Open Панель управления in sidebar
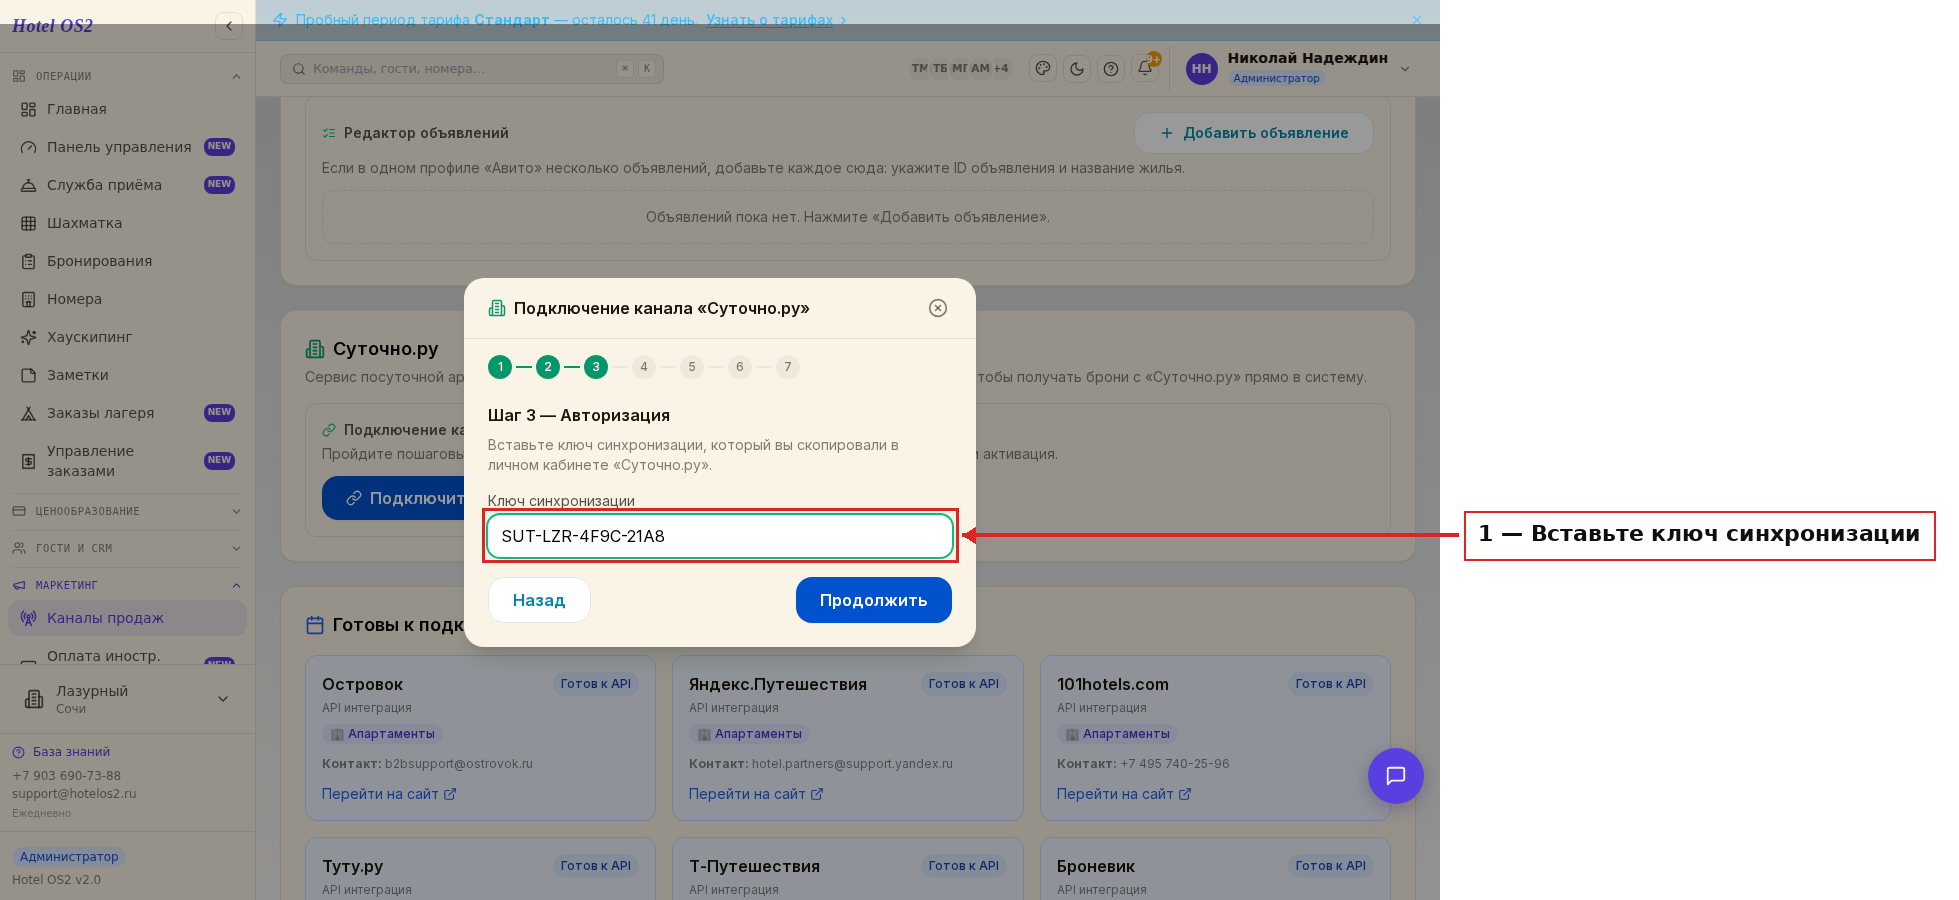 pos(127,147)
